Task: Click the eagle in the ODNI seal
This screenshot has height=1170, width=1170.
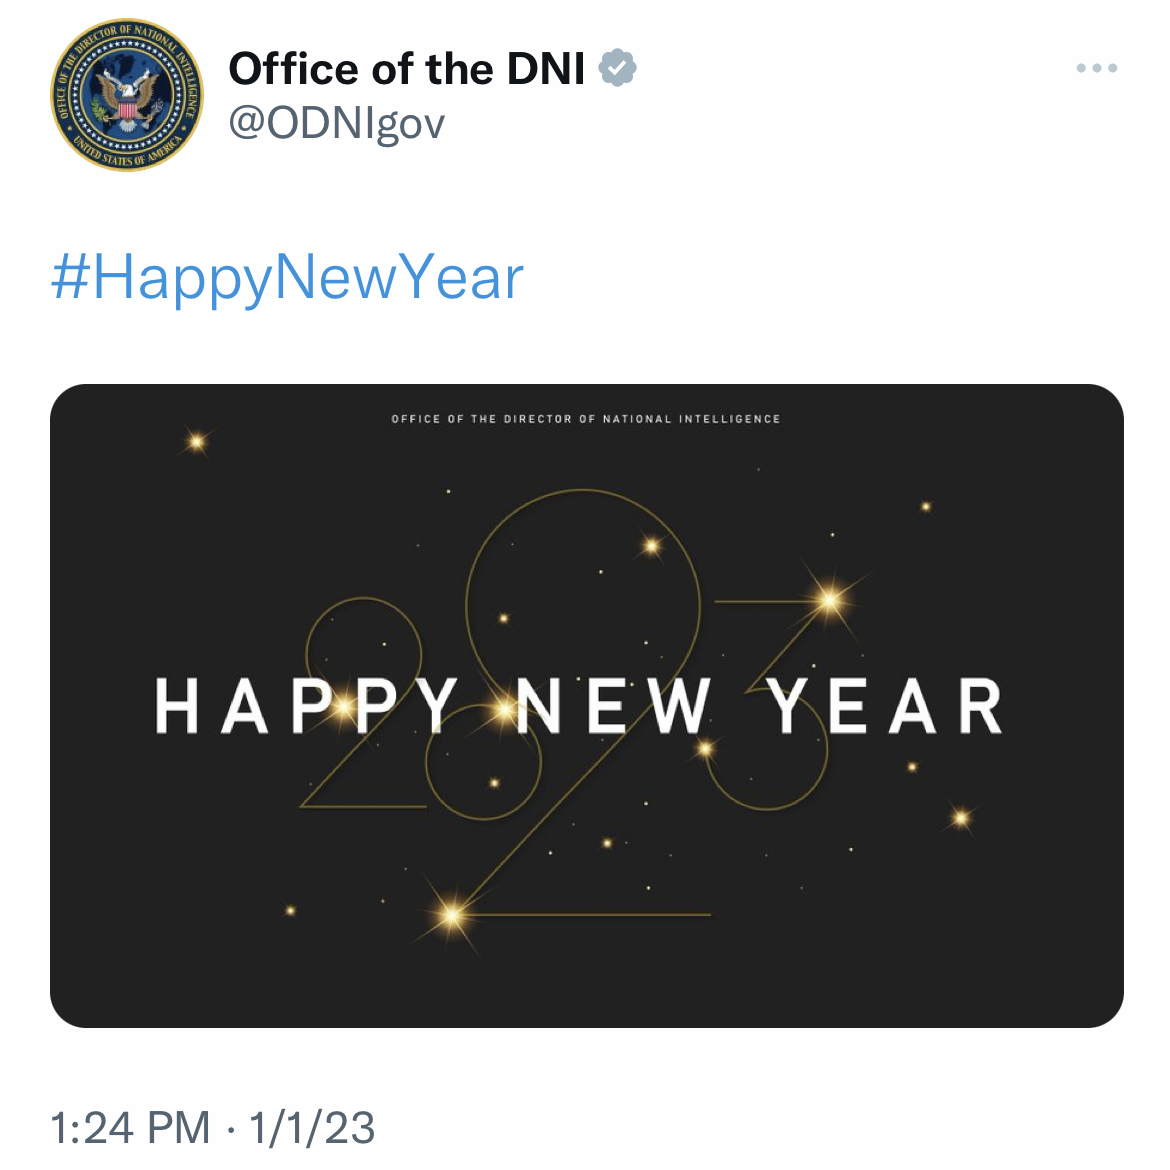Action: pyautogui.click(x=128, y=99)
